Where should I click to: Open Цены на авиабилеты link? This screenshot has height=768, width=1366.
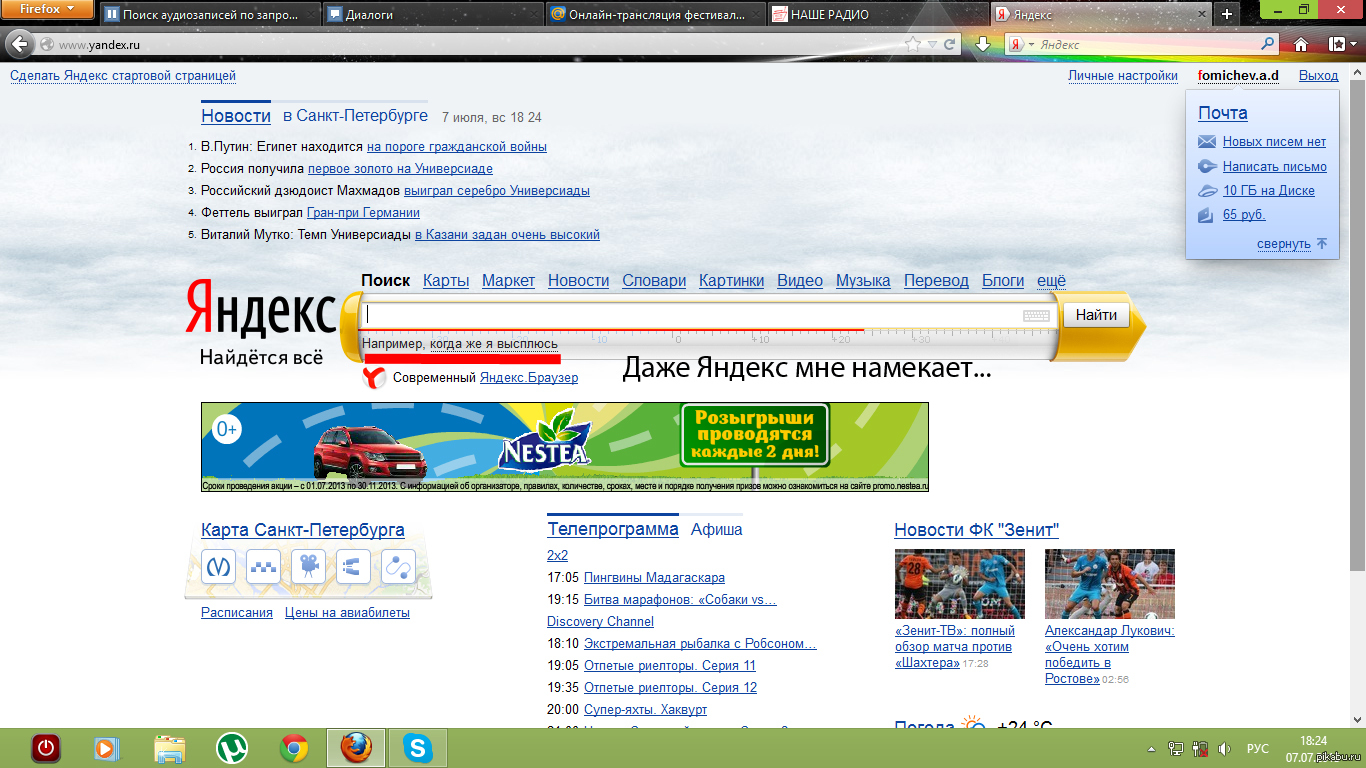tap(347, 613)
